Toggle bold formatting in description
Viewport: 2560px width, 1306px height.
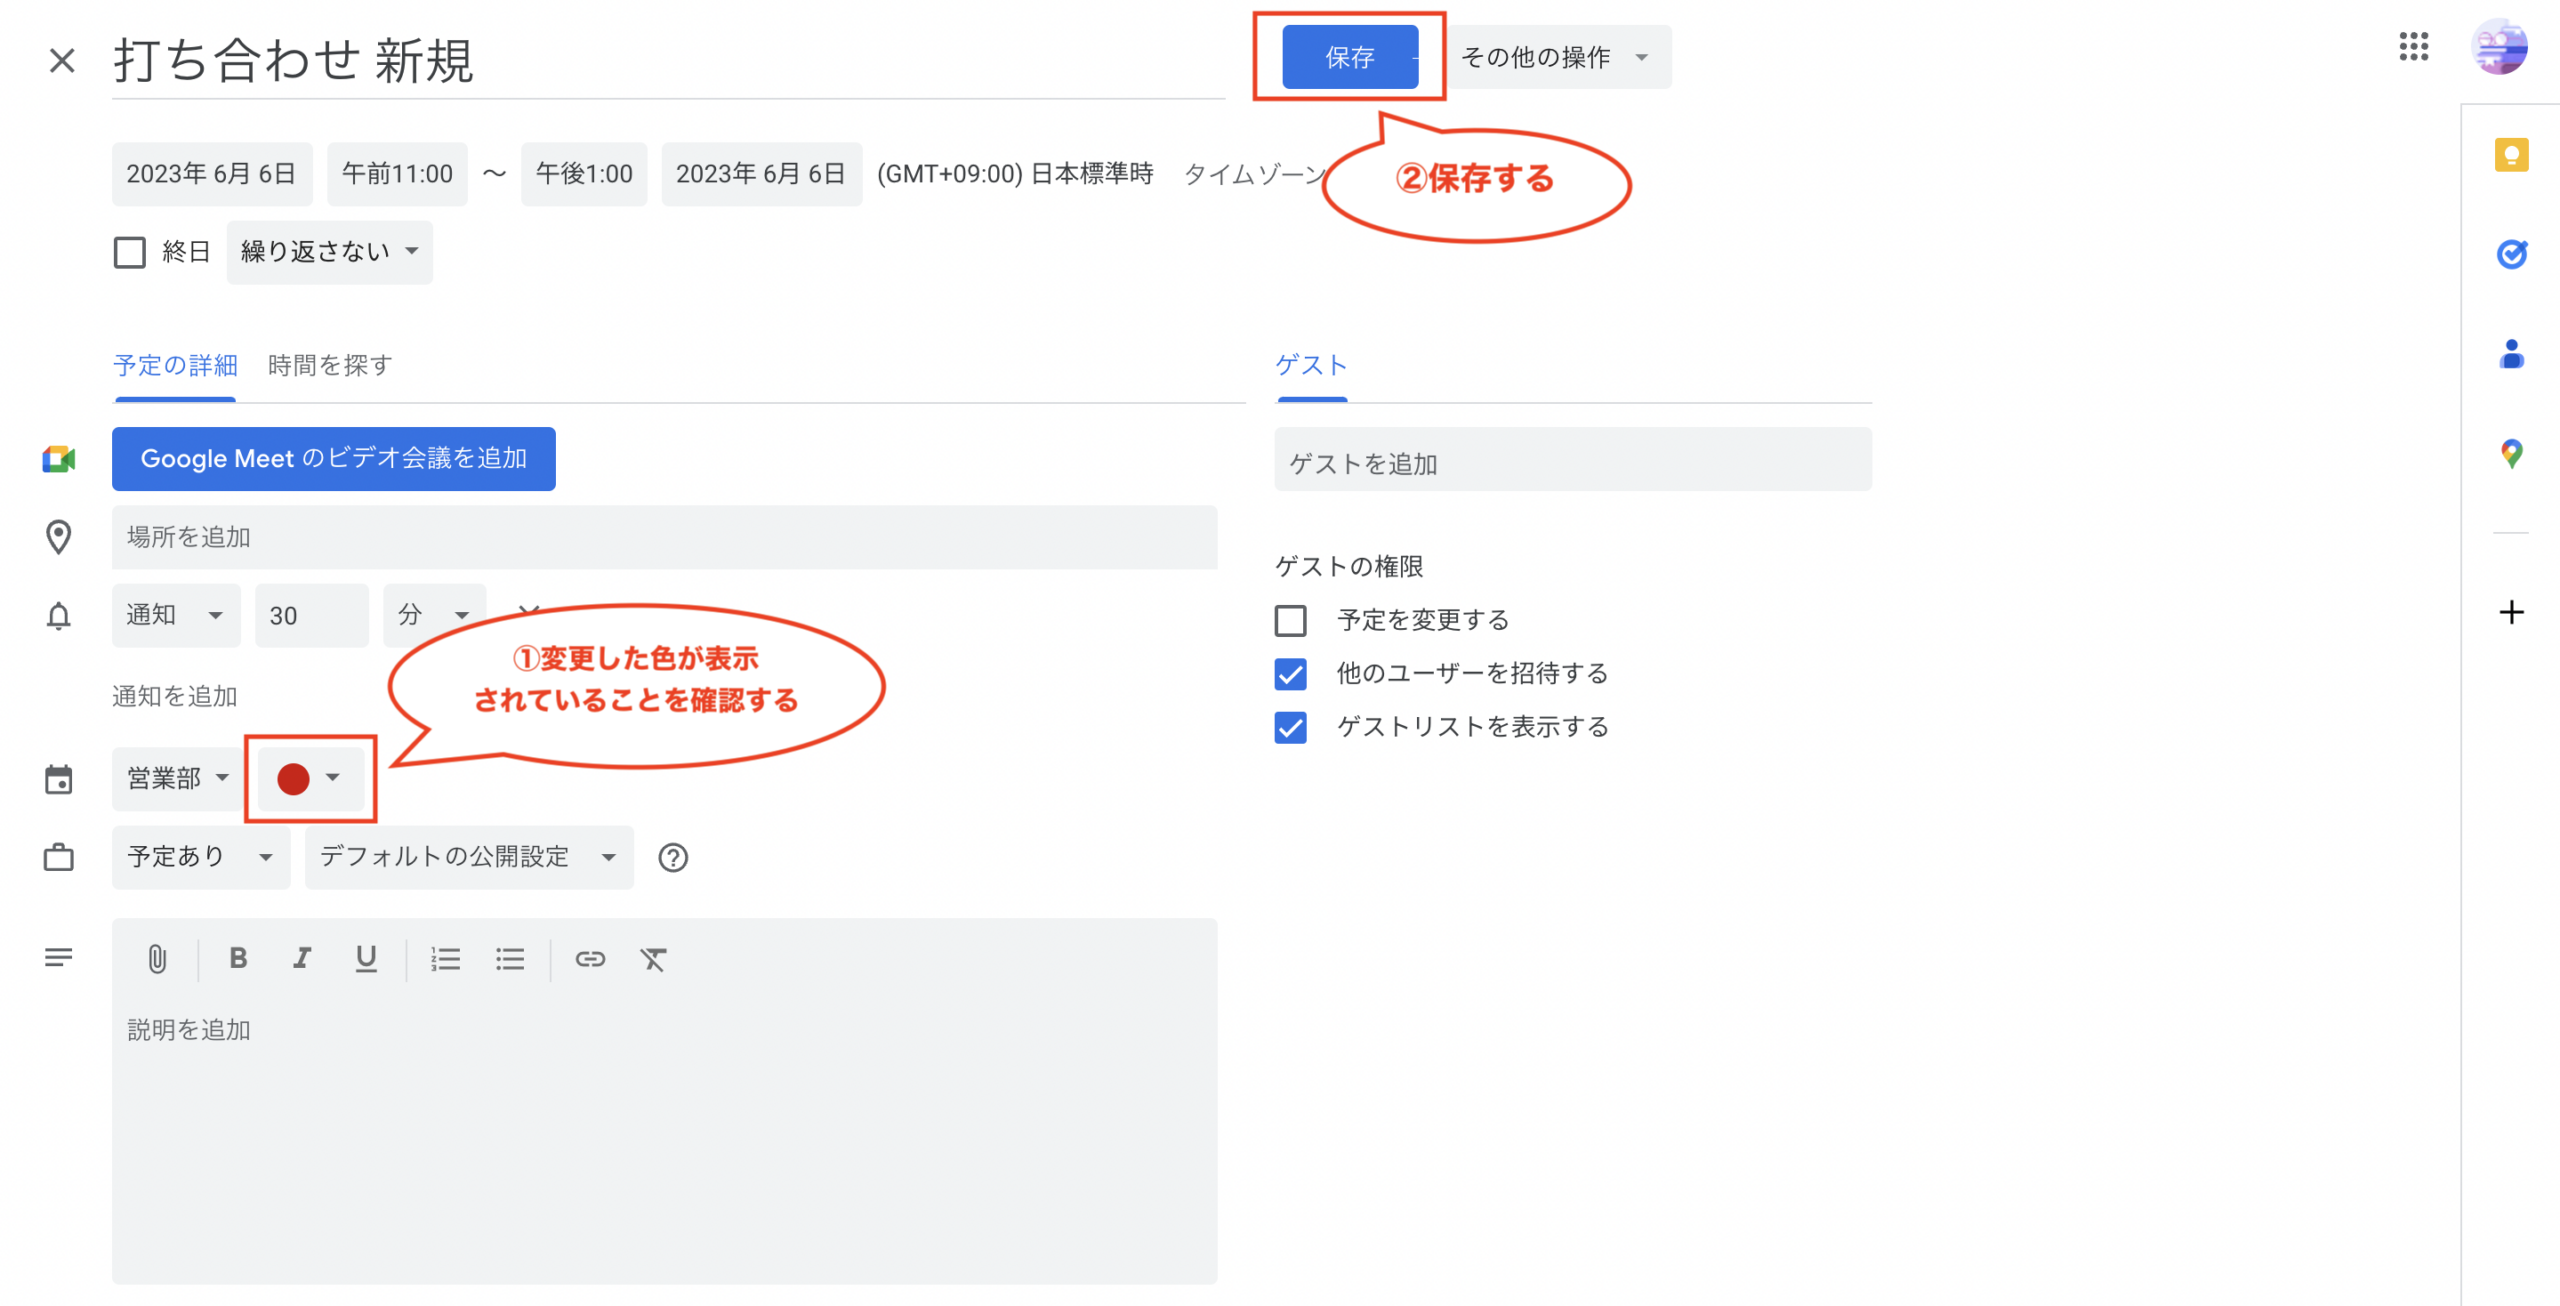238,958
